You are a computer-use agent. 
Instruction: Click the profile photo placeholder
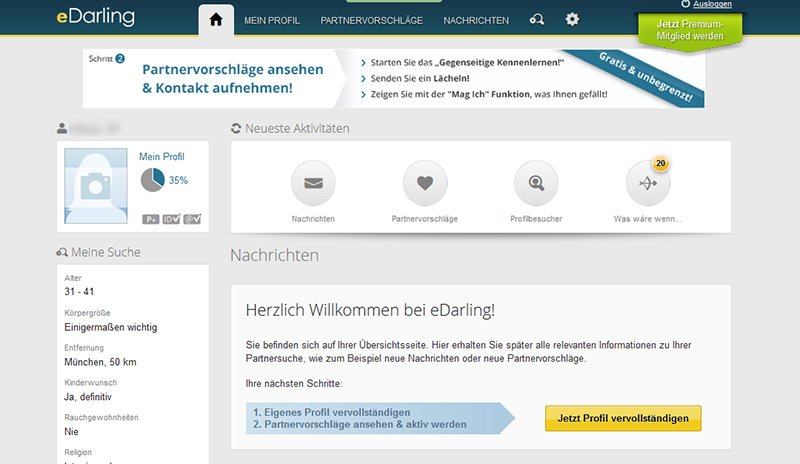(x=96, y=186)
